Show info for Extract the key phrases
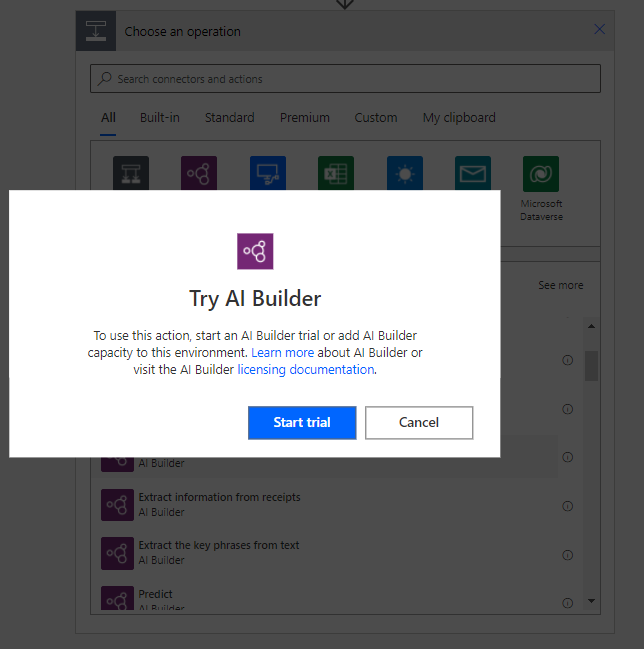 567,555
